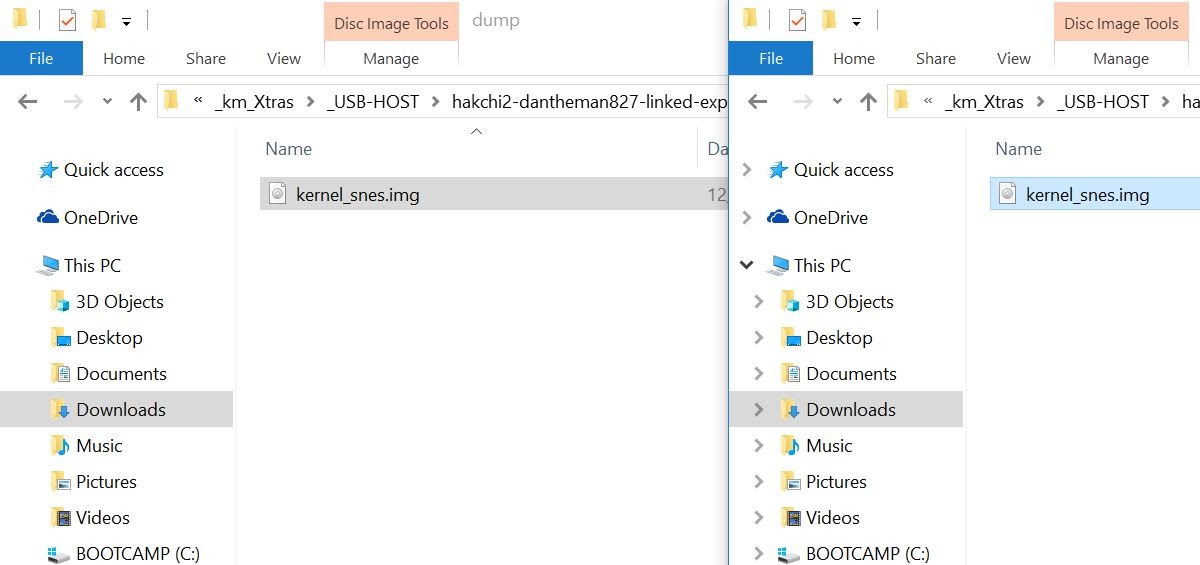Image resolution: width=1200 pixels, height=565 pixels.
Task: Go back in right Explorer window
Action: tap(758, 101)
